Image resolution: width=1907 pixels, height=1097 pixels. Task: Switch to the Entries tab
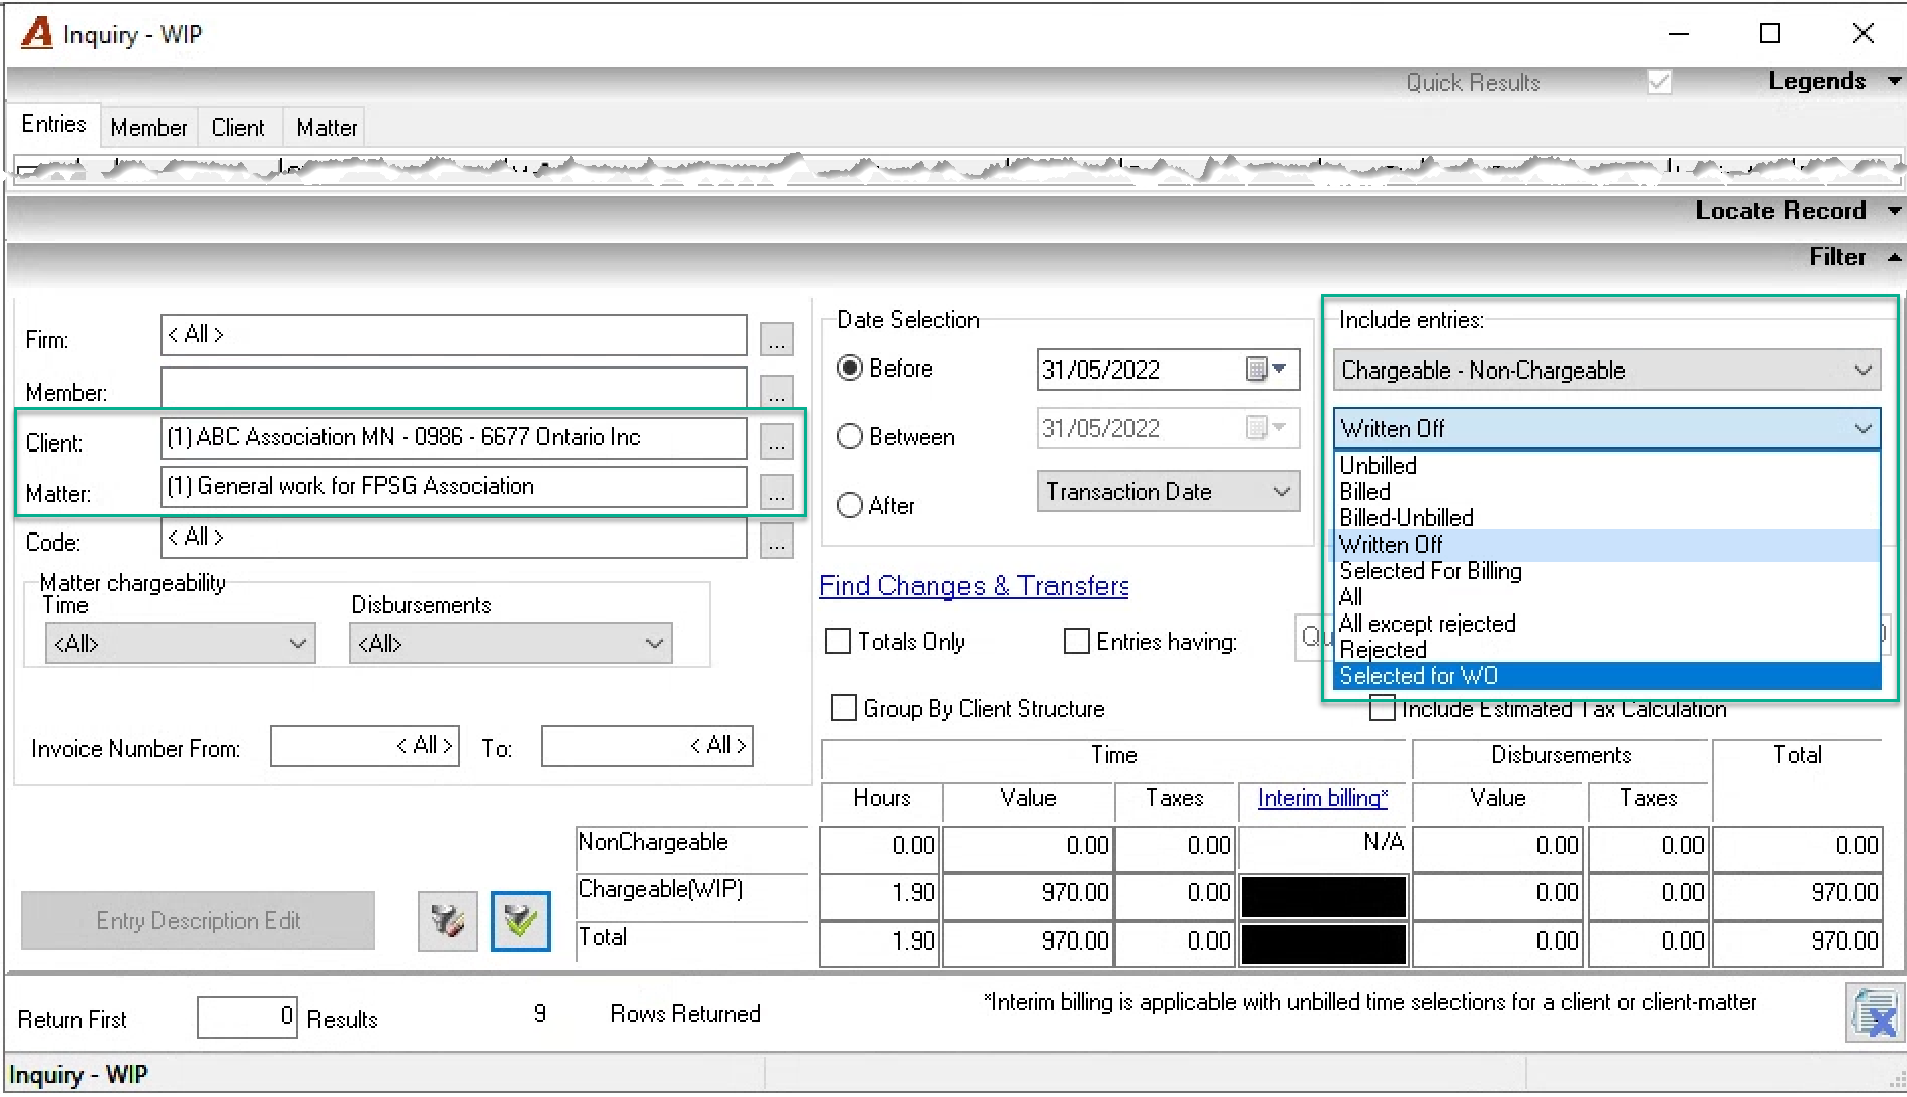tap(54, 125)
